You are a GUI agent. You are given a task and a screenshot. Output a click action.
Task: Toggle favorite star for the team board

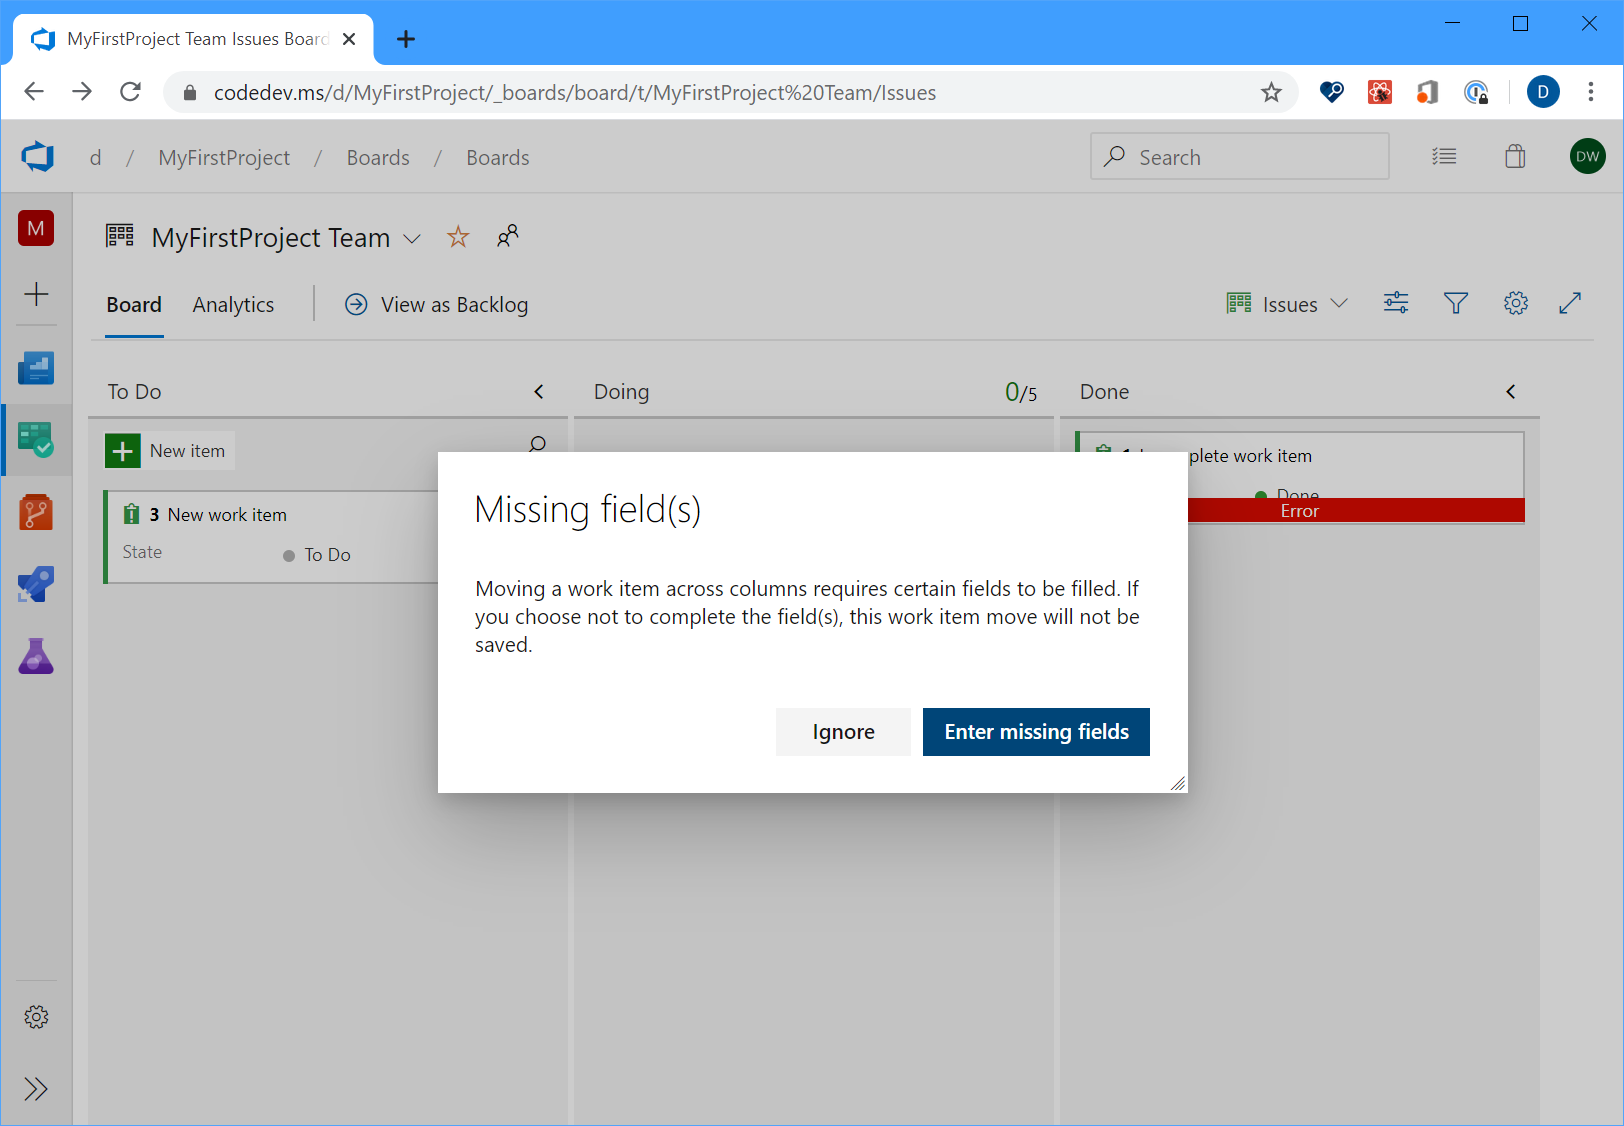(458, 237)
